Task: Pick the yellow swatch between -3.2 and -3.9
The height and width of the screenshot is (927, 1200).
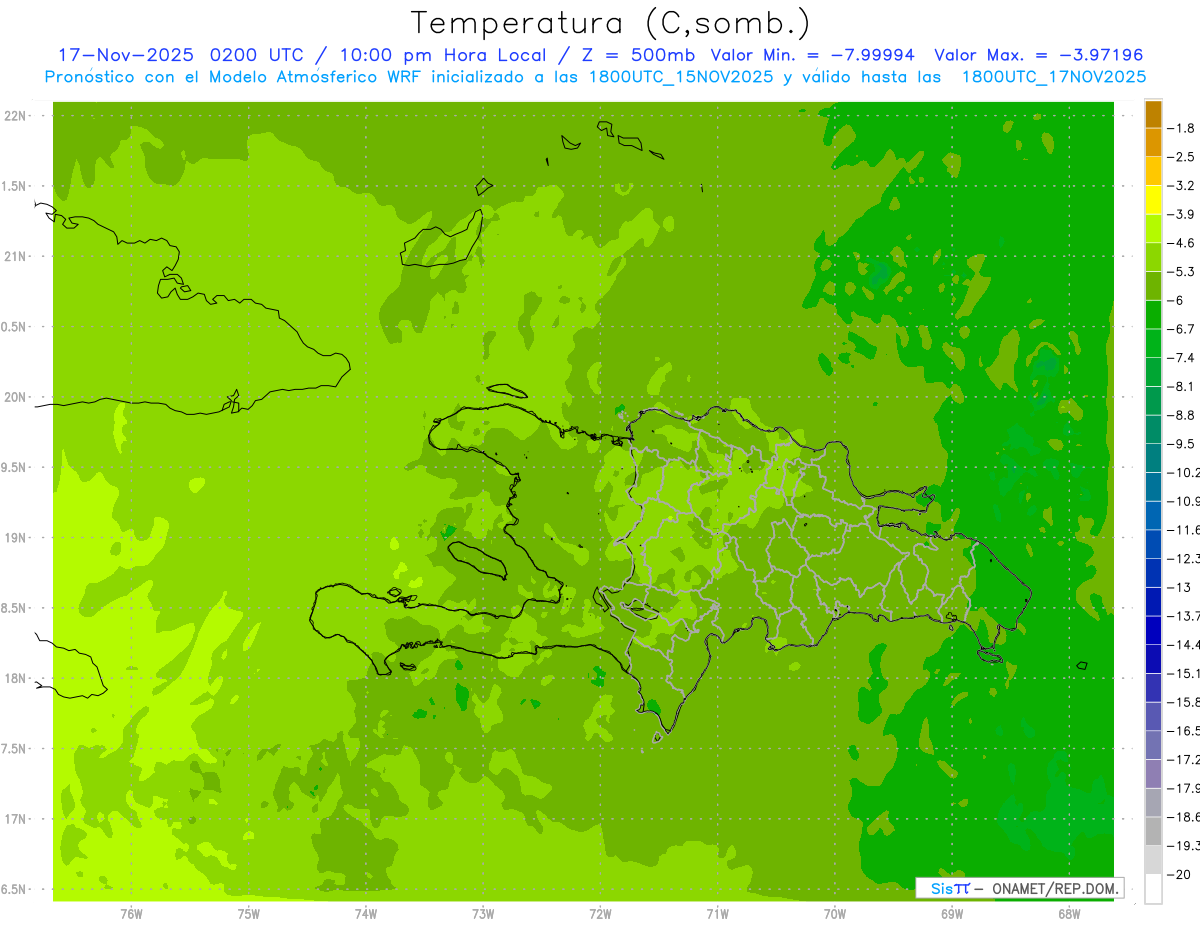Action: pos(1153,200)
